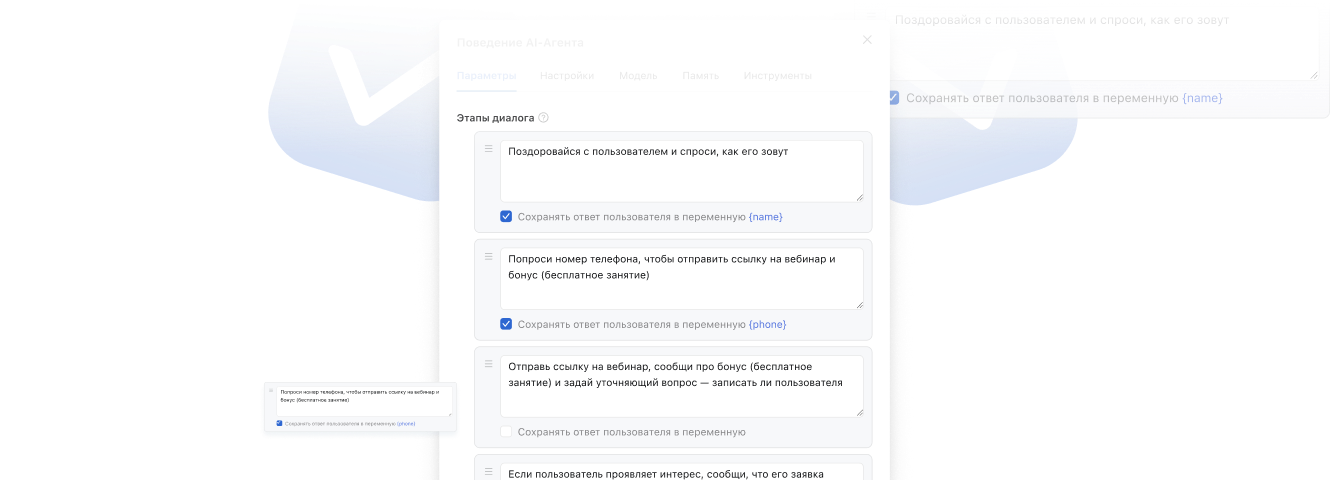Close the Поведение AI-Агента dialog

tap(867, 40)
